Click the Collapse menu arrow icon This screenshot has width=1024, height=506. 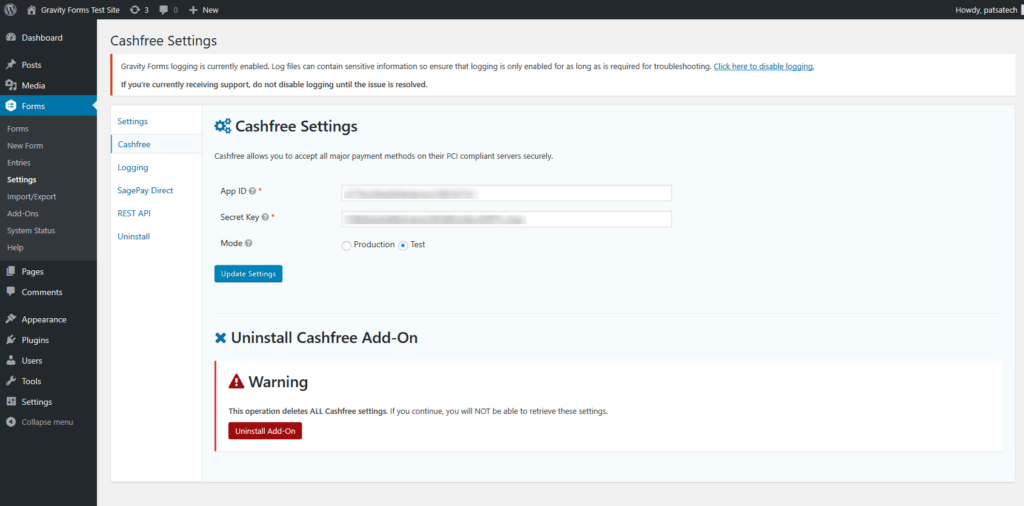(10, 422)
